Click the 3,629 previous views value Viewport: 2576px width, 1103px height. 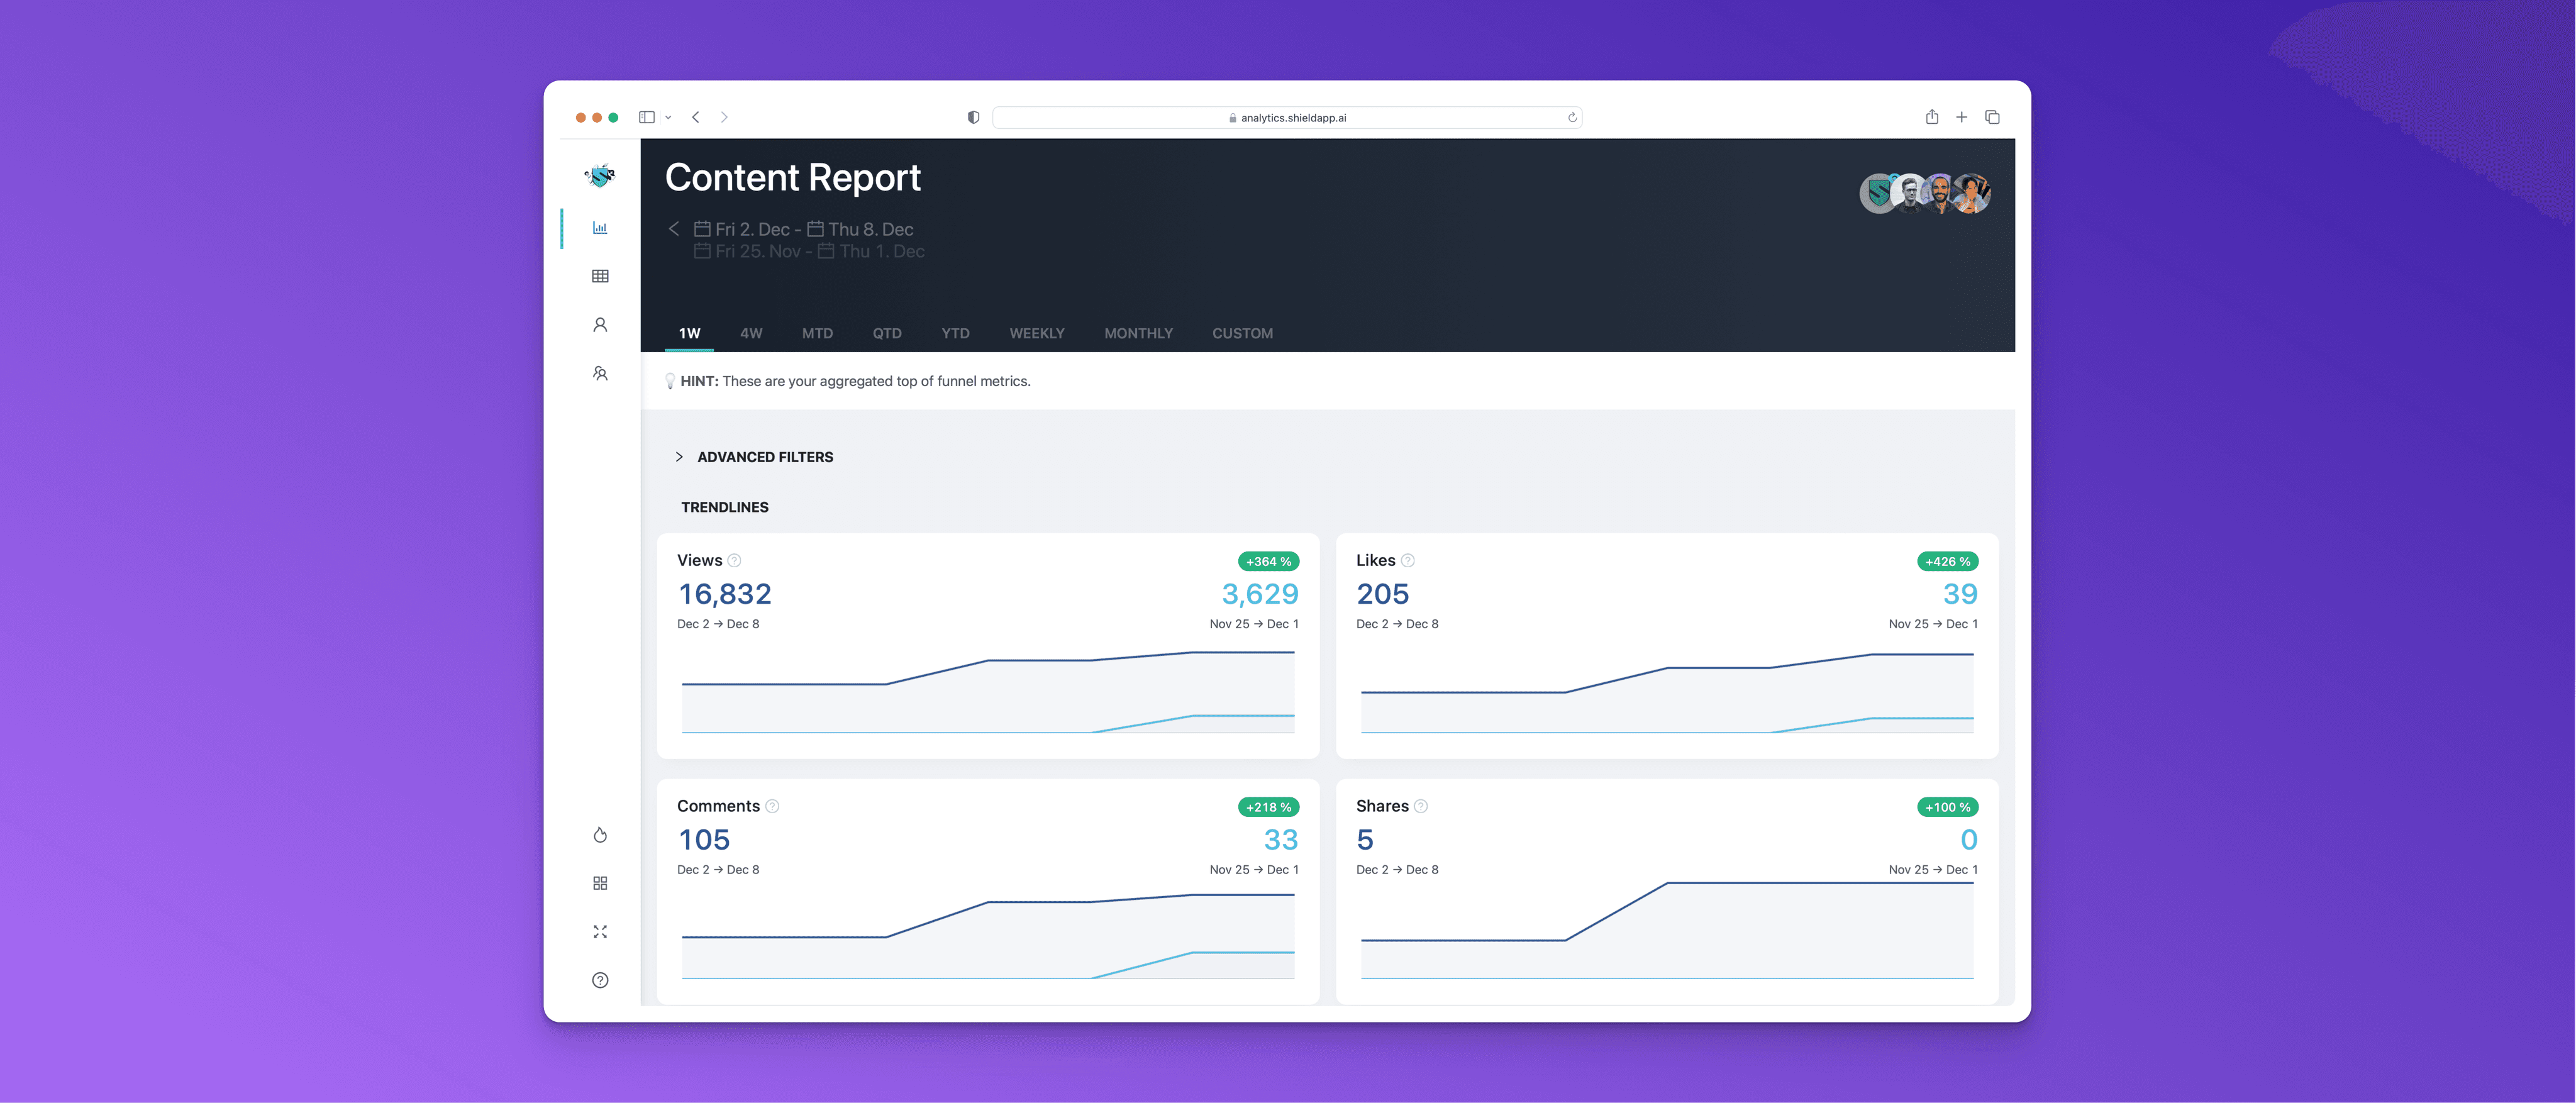(1259, 593)
